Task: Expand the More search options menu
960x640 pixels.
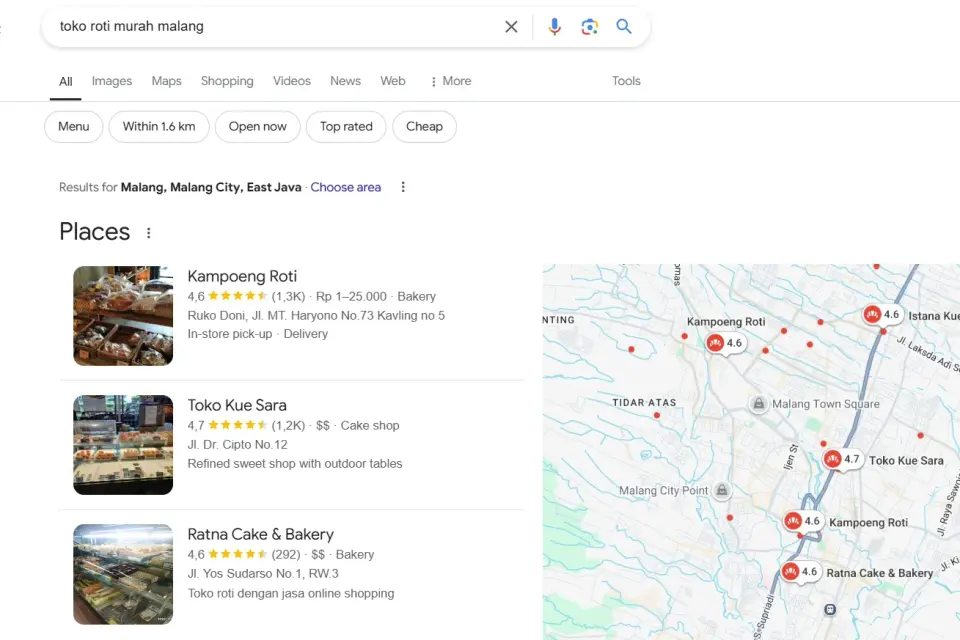Action: tap(451, 81)
